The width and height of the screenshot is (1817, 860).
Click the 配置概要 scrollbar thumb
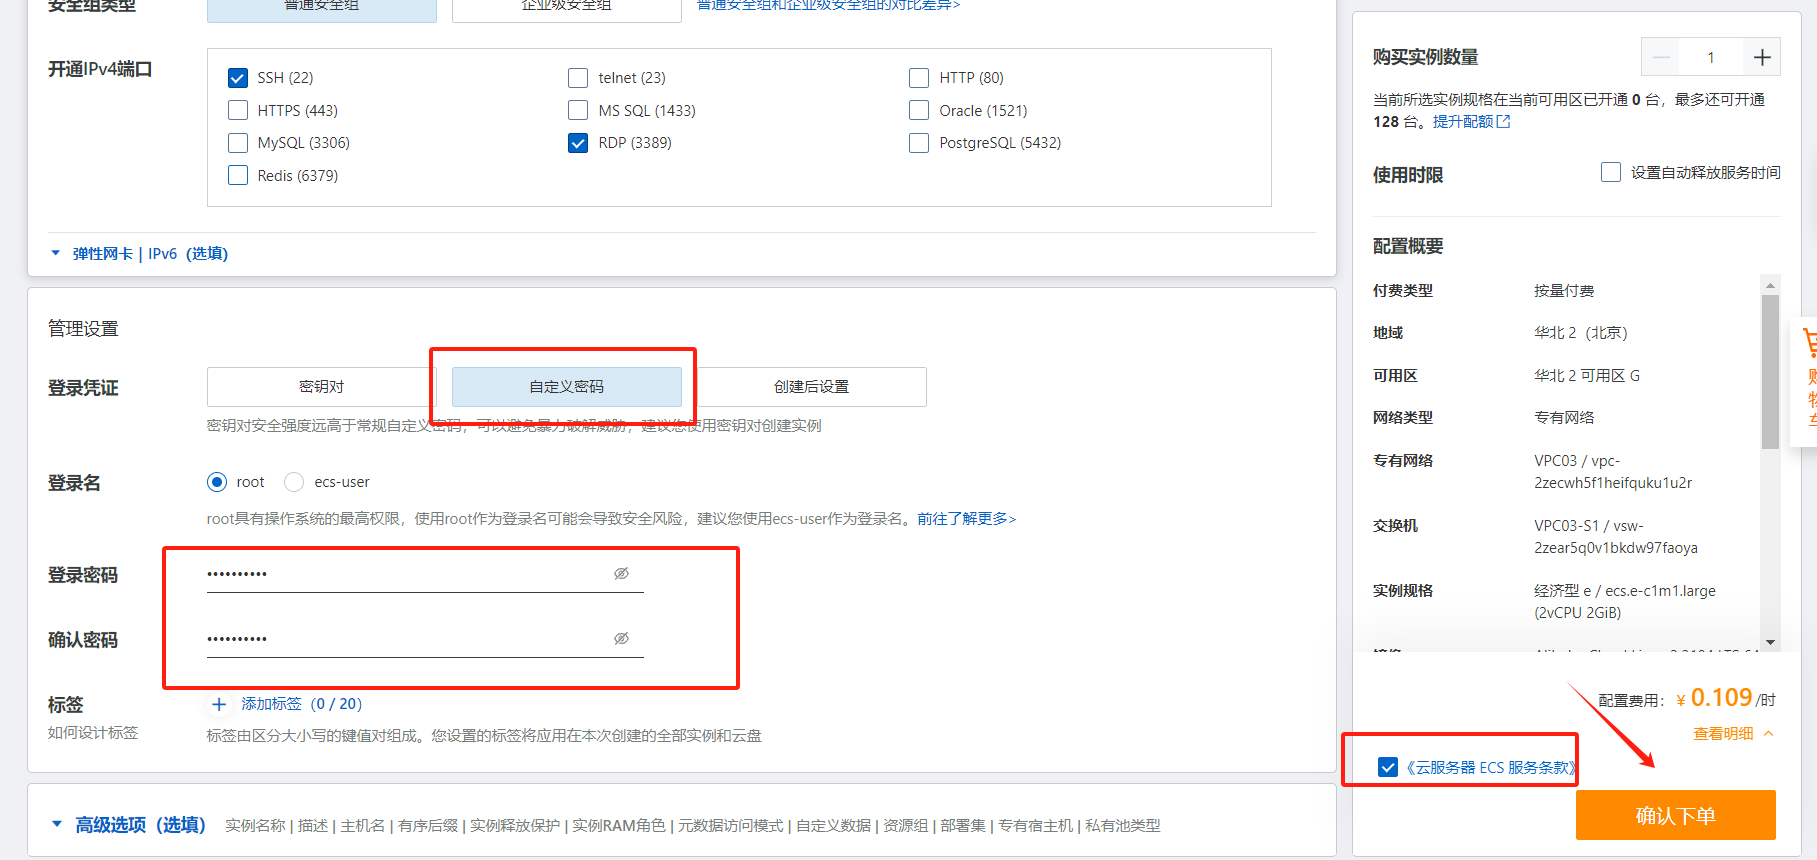pyautogui.click(x=1770, y=372)
